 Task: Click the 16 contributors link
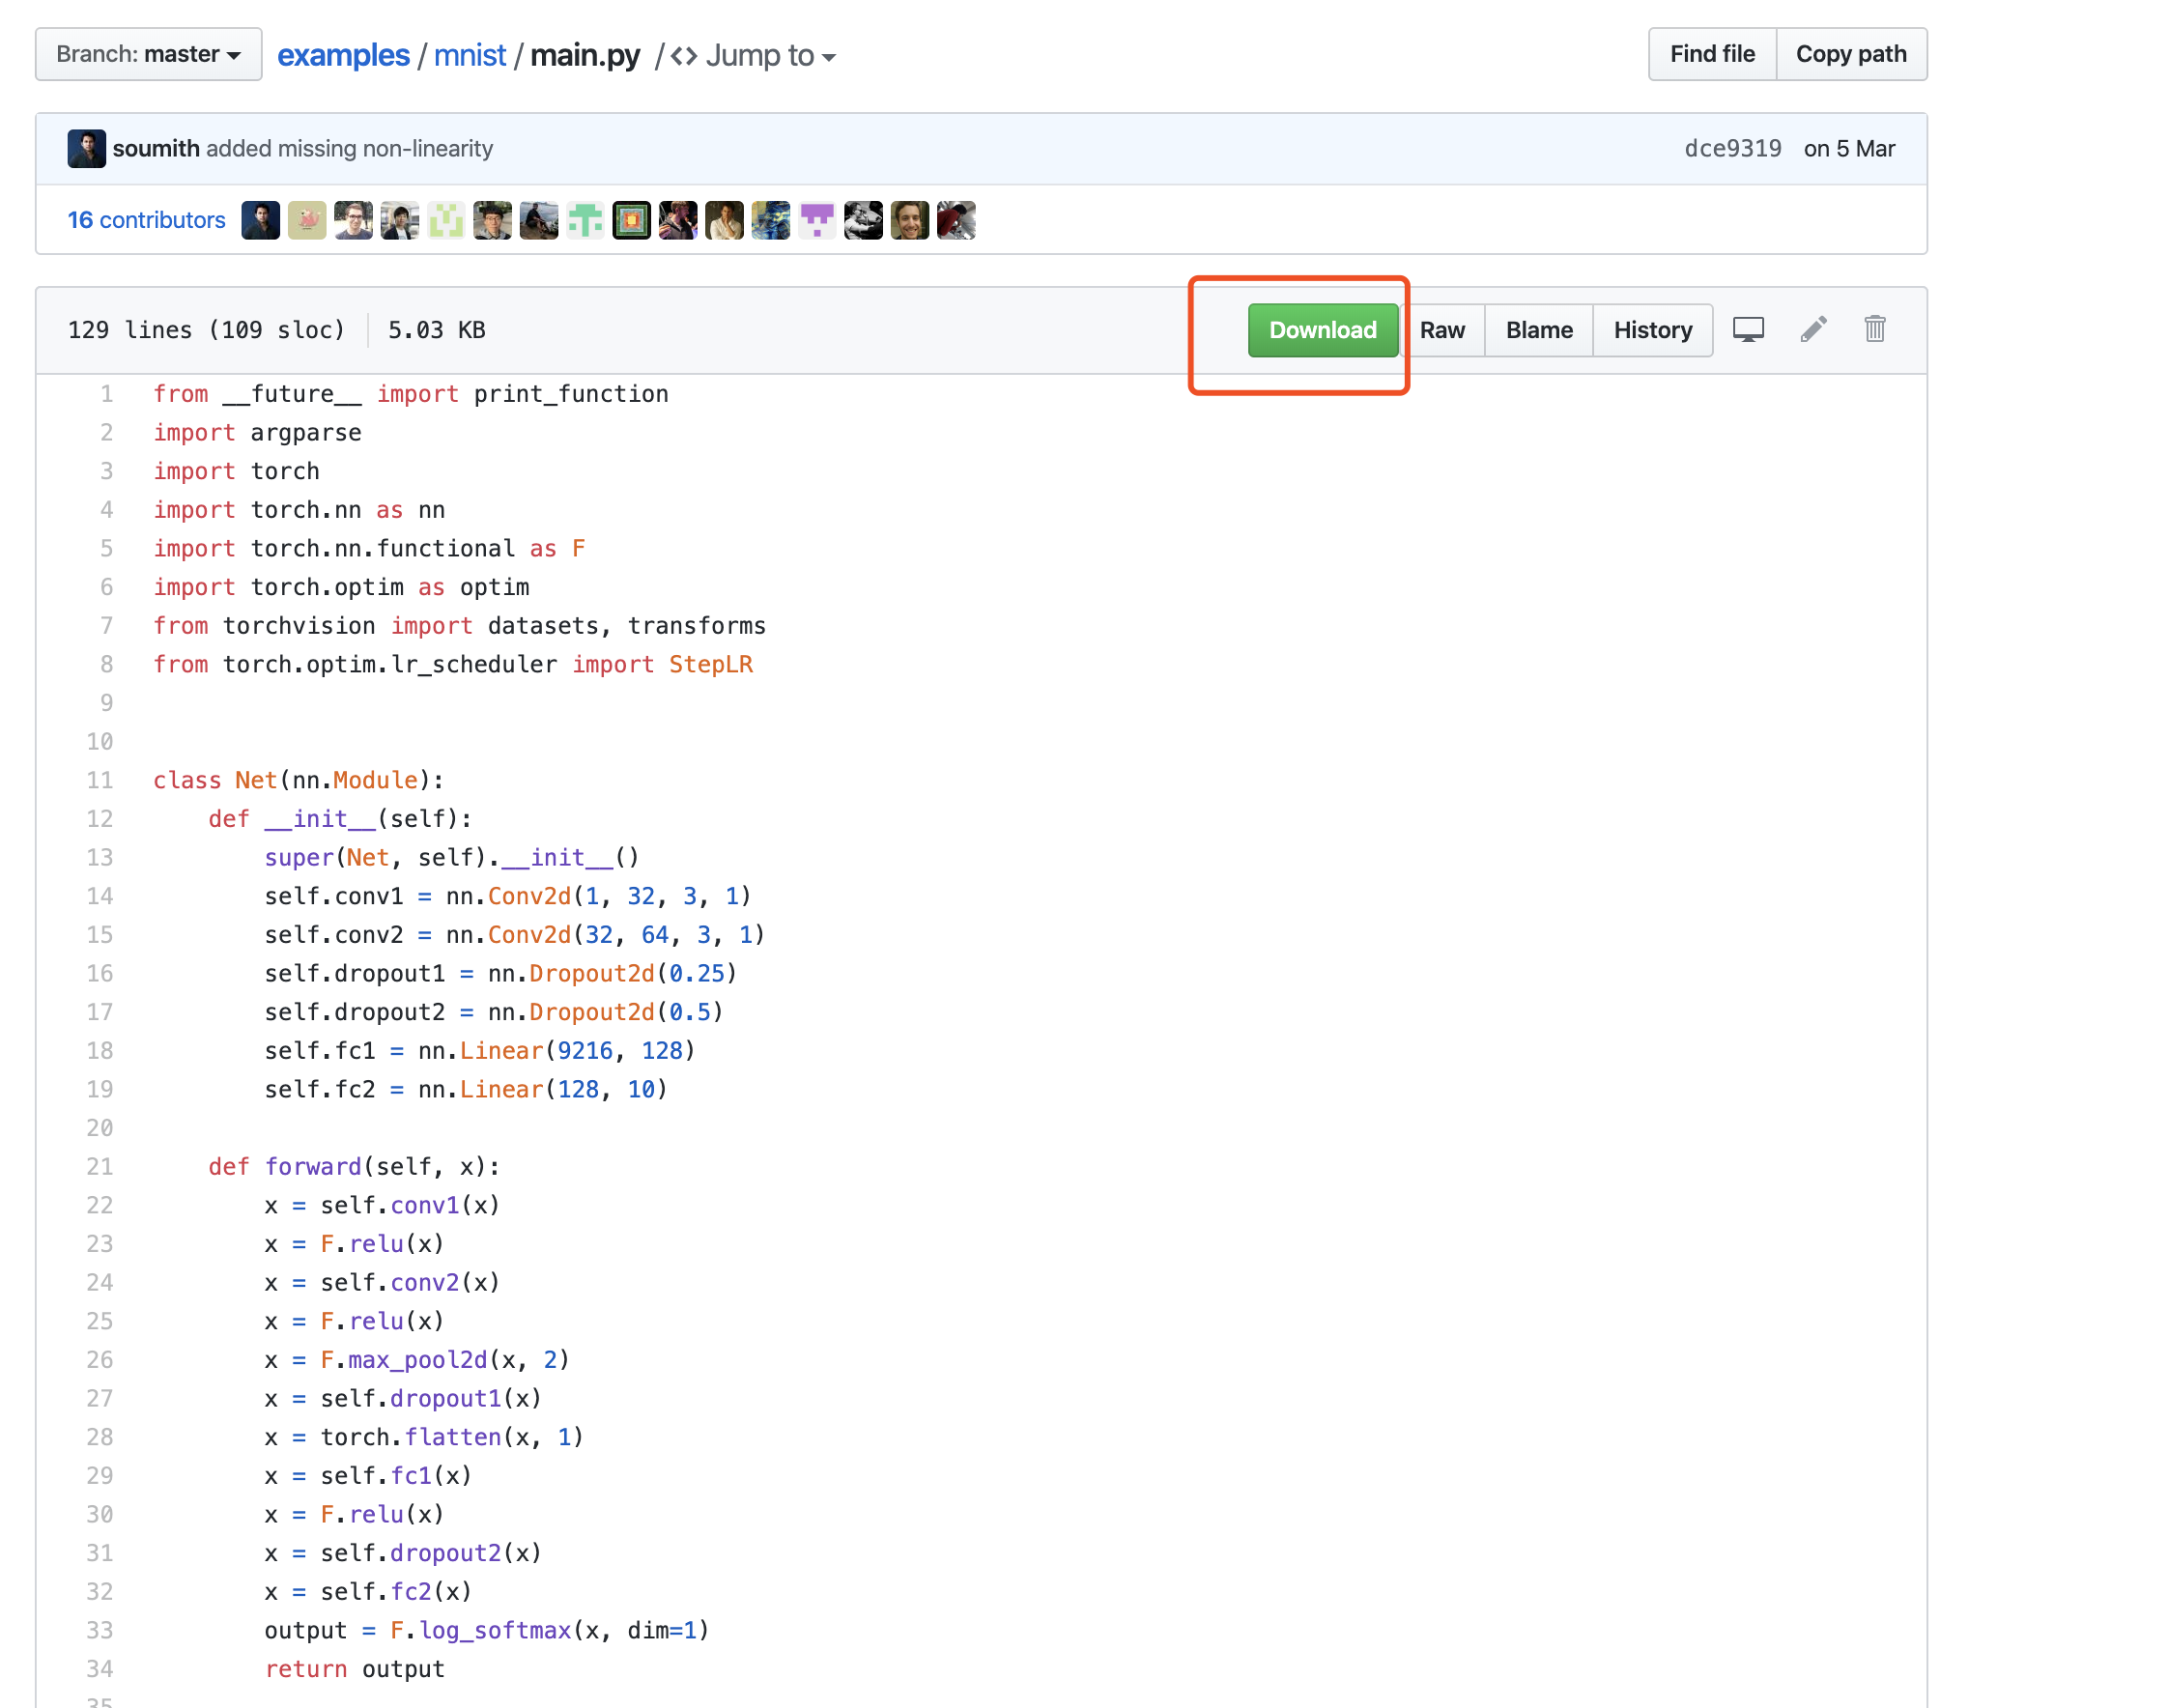click(144, 218)
